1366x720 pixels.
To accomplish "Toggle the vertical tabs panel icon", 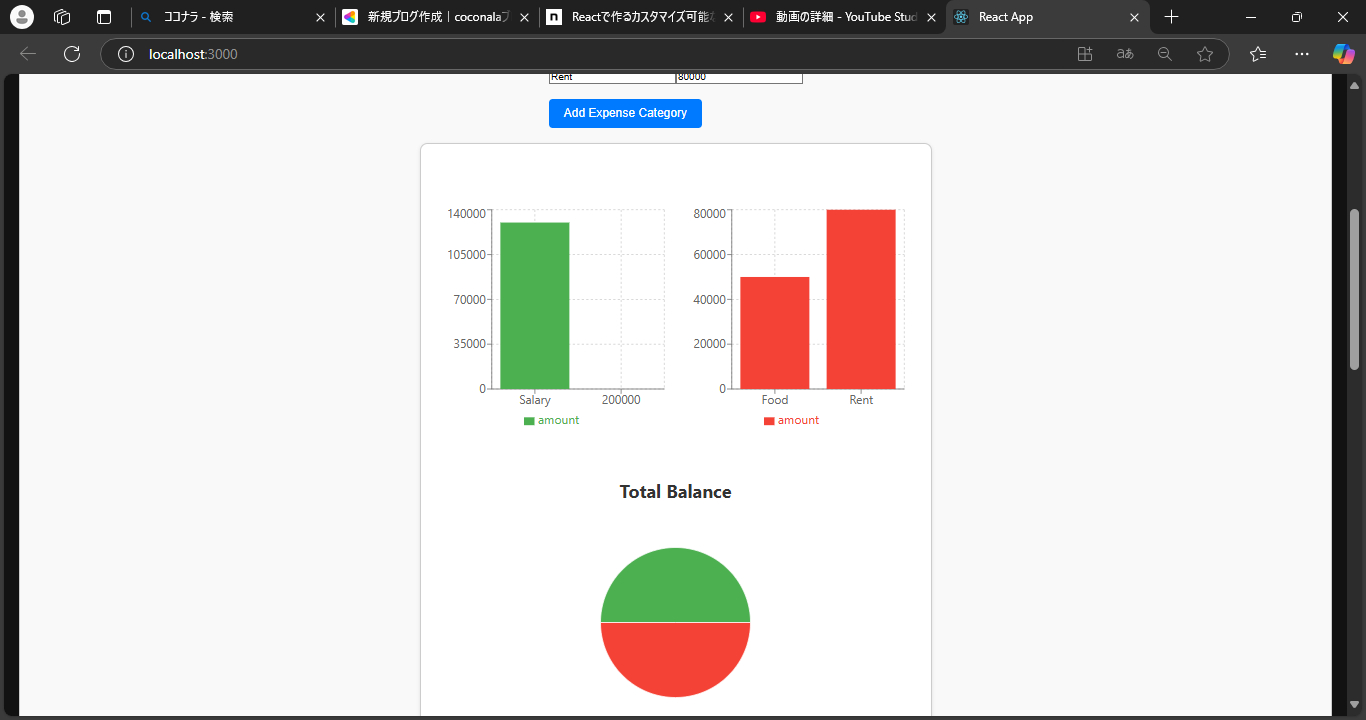I will (104, 17).
